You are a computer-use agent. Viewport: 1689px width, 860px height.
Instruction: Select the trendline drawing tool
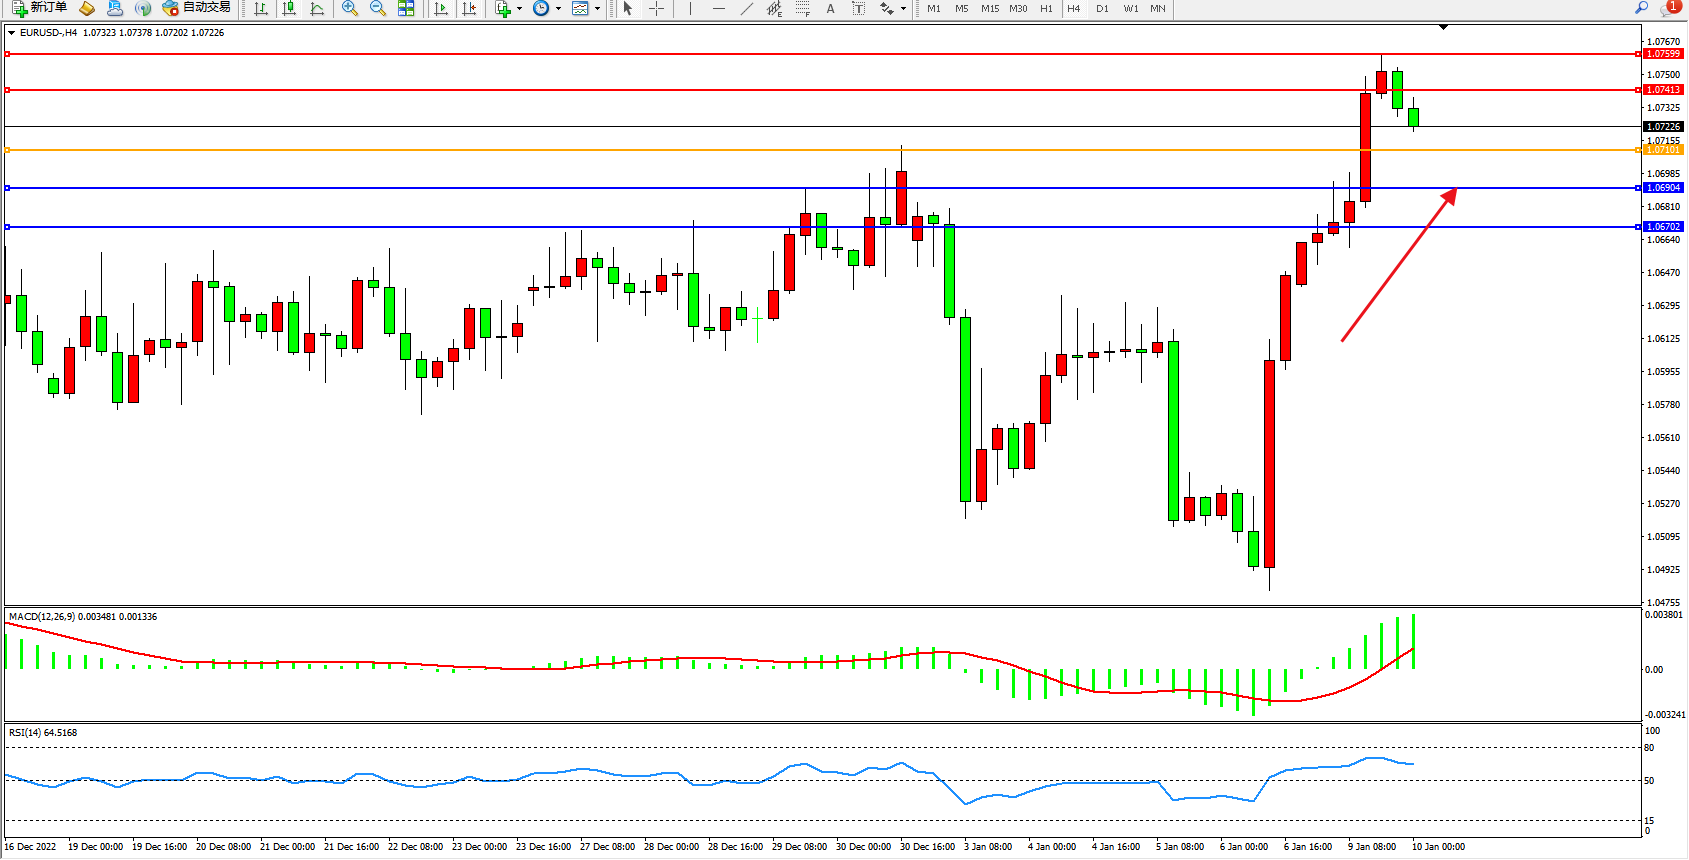tap(746, 8)
